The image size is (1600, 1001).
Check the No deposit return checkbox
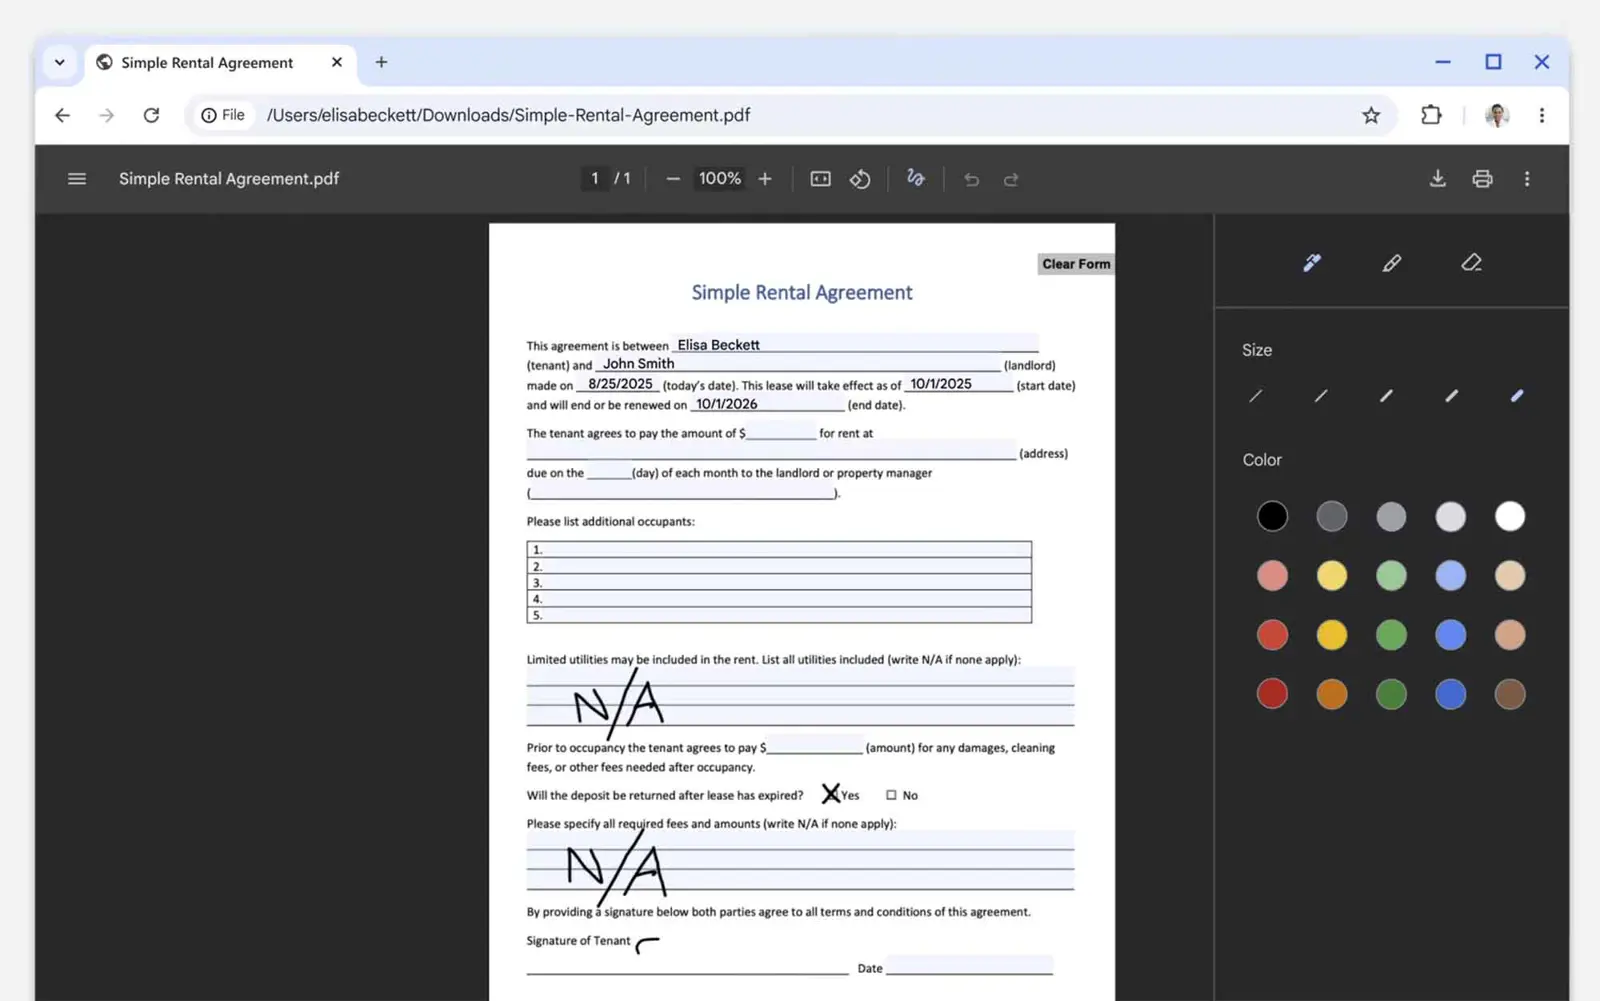click(x=891, y=795)
